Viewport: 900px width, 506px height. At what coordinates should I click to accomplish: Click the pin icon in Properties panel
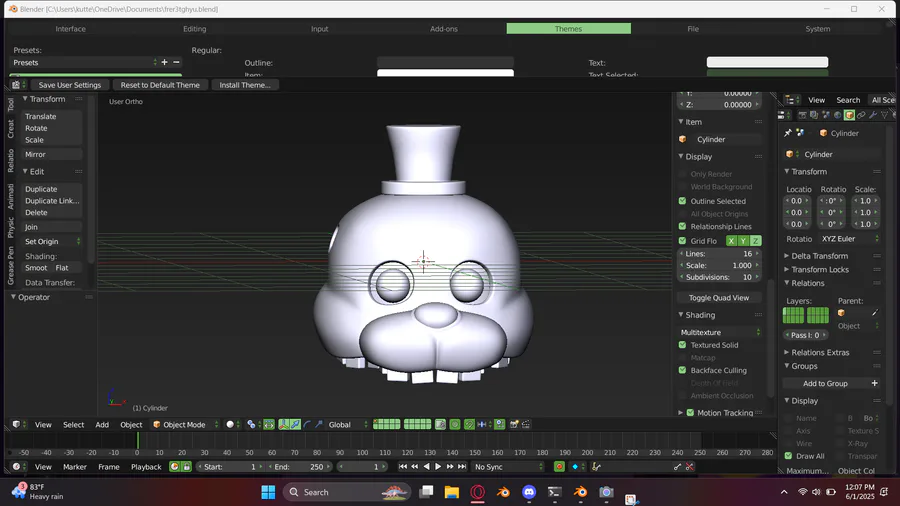point(788,133)
